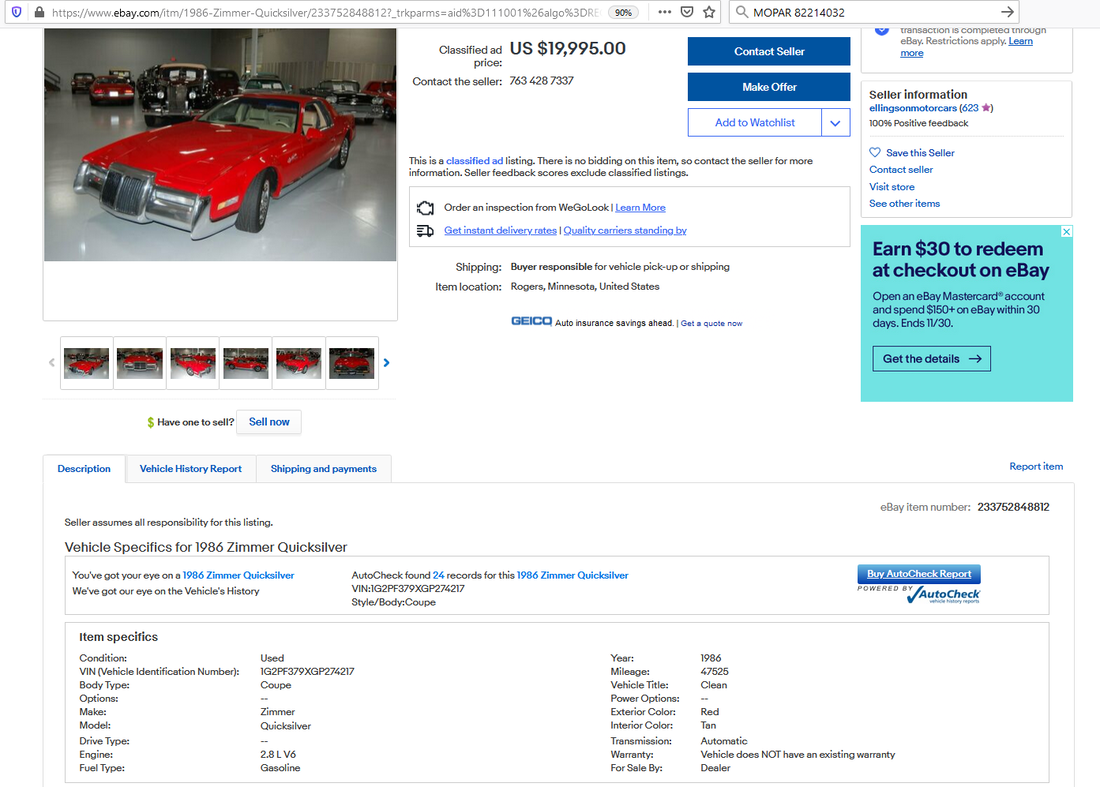
Task: Open the Vehicle History Report tab
Action: pyautogui.click(x=191, y=469)
